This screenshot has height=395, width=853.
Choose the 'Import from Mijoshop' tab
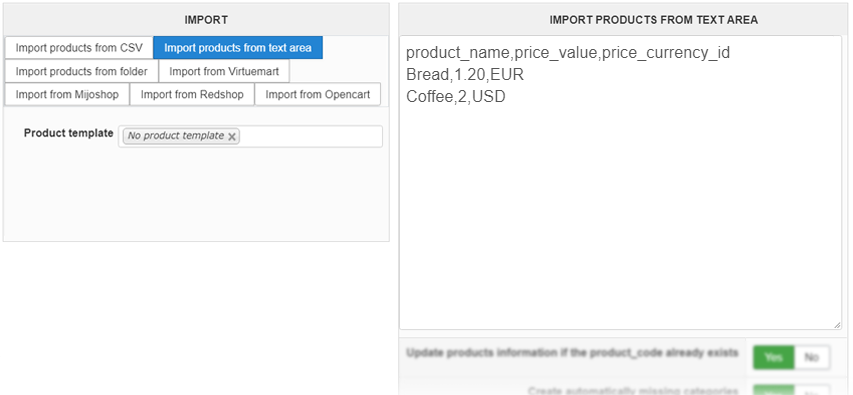tap(67, 95)
